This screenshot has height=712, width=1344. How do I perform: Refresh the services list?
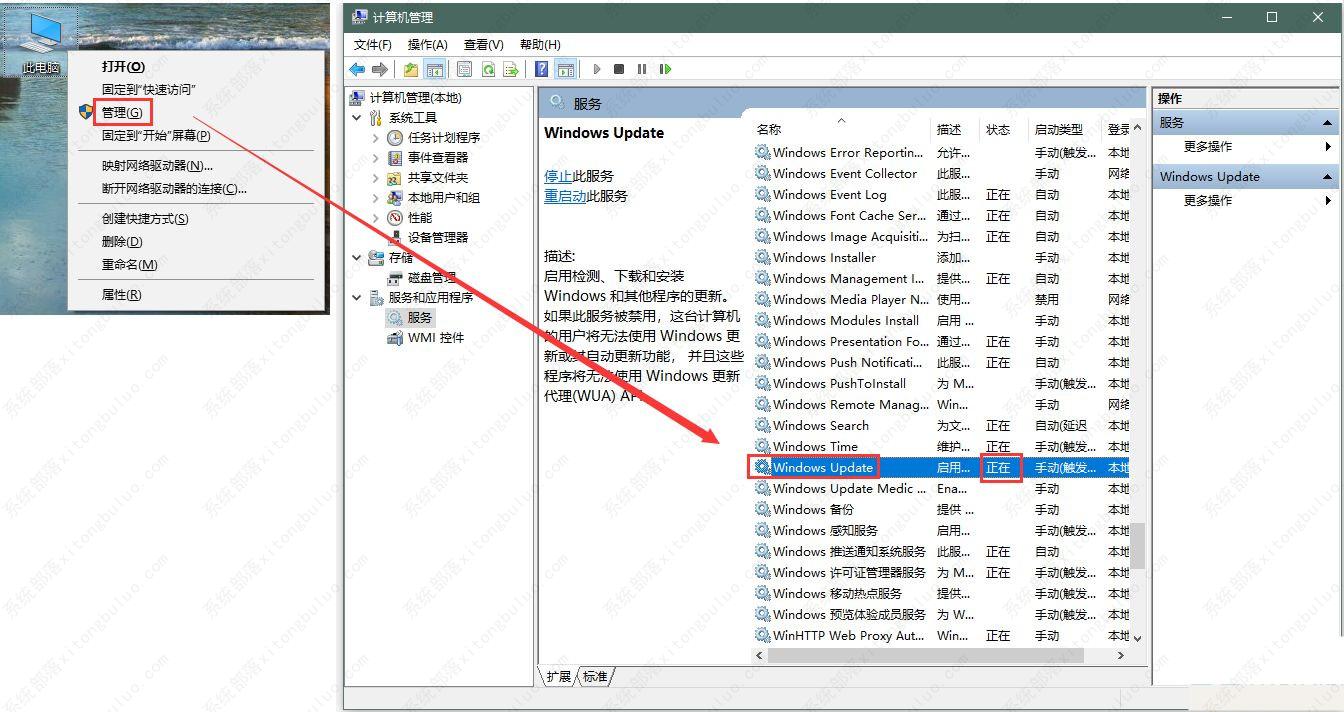tap(489, 69)
